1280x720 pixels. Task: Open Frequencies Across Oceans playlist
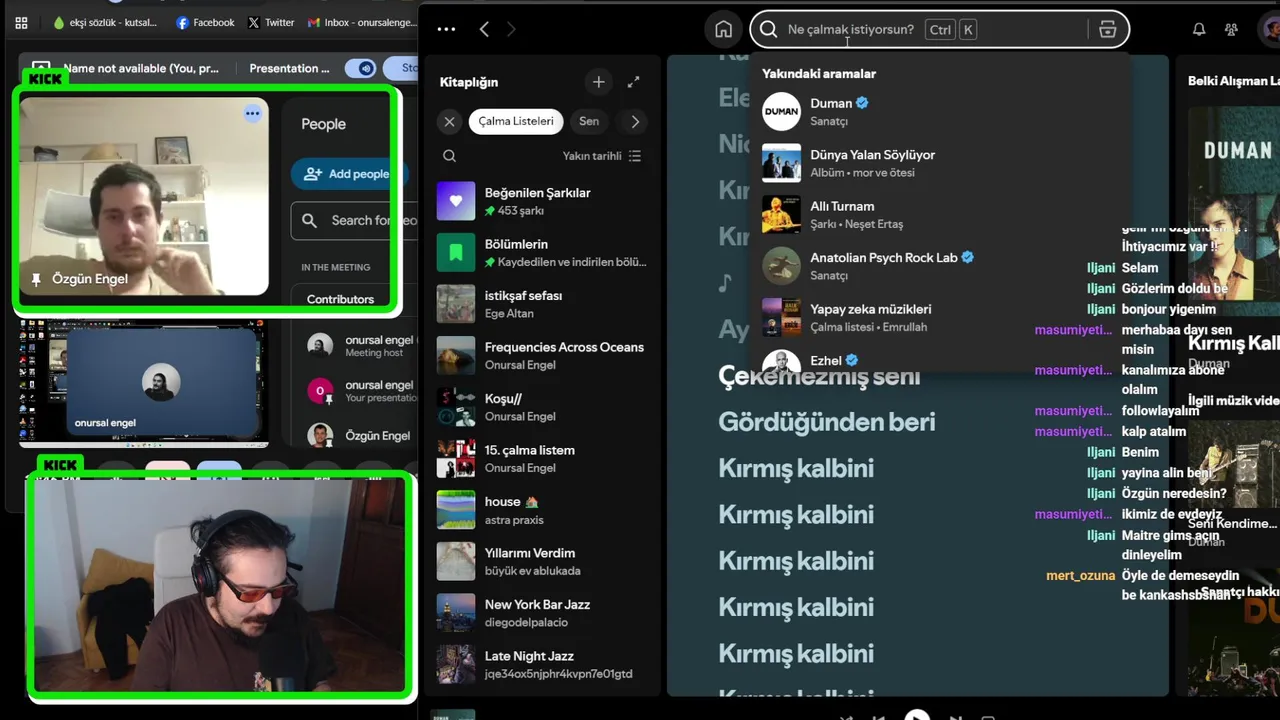pos(542,356)
